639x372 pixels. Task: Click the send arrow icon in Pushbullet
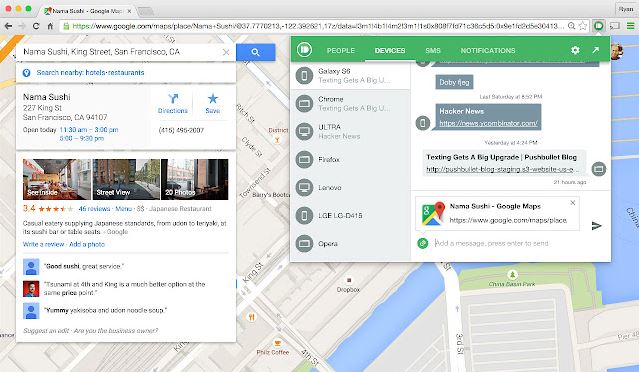(x=597, y=225)
